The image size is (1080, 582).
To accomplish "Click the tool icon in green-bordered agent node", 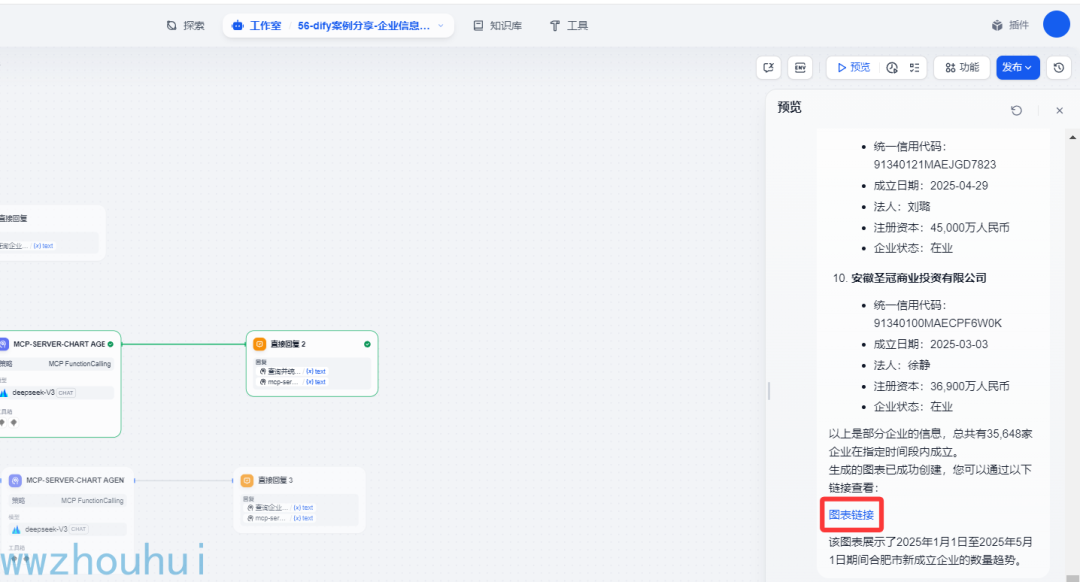I will [x=13, y=422].
